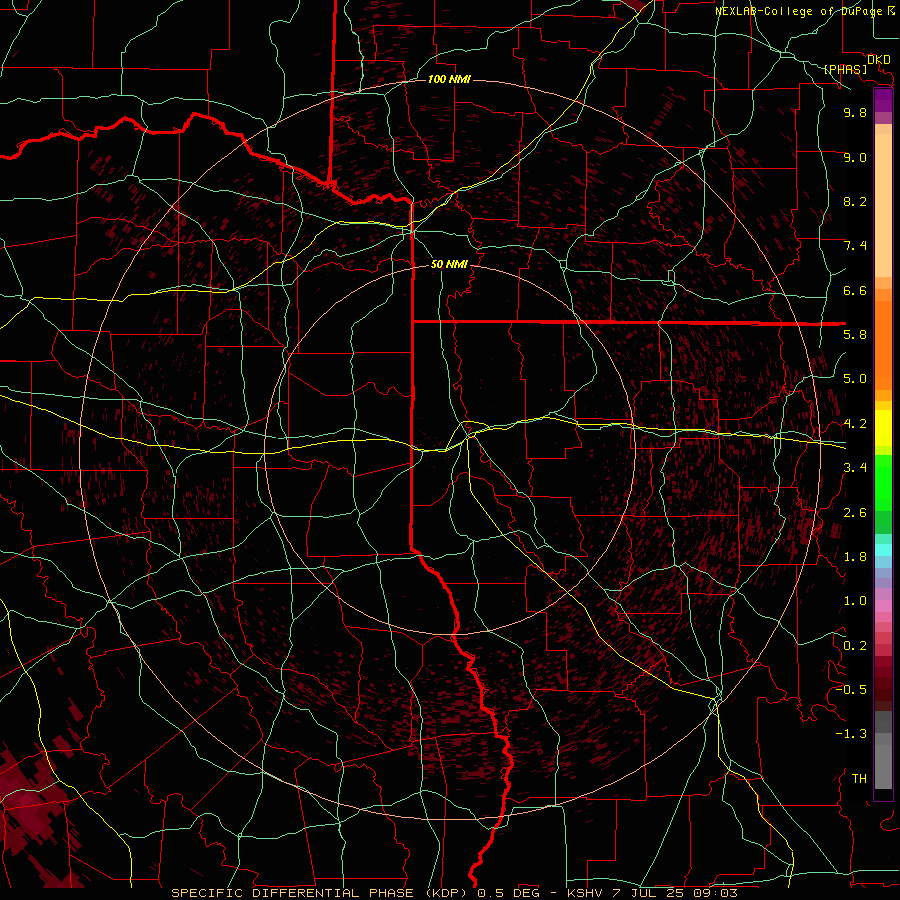Click the DKD label above the color bar

point(878,60)
